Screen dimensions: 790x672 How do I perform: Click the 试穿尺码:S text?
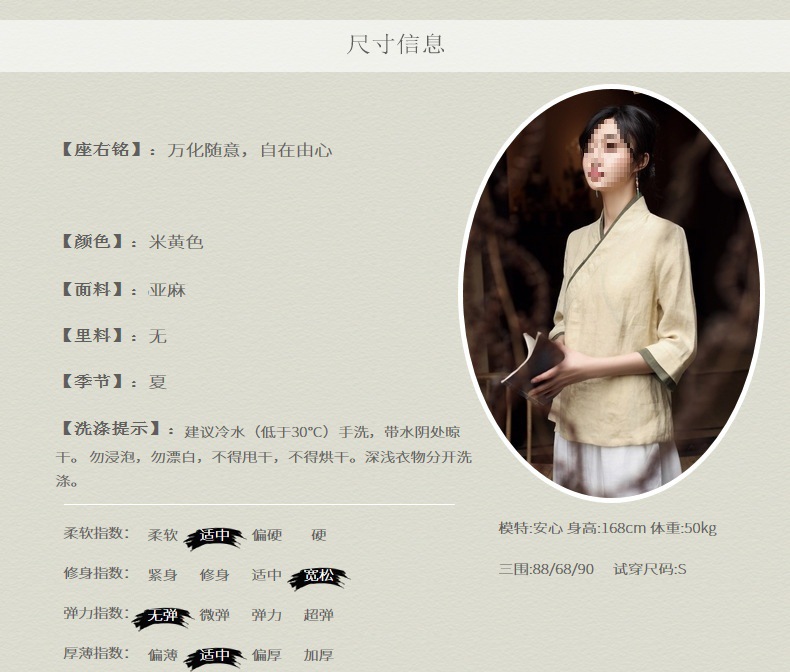[649, 569]
